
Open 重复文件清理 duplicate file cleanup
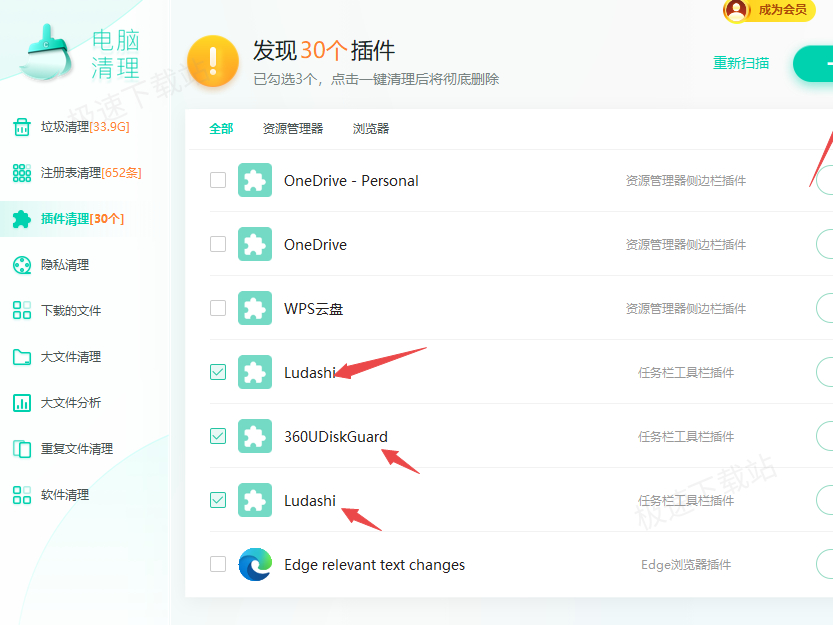(x=63, y=449)
